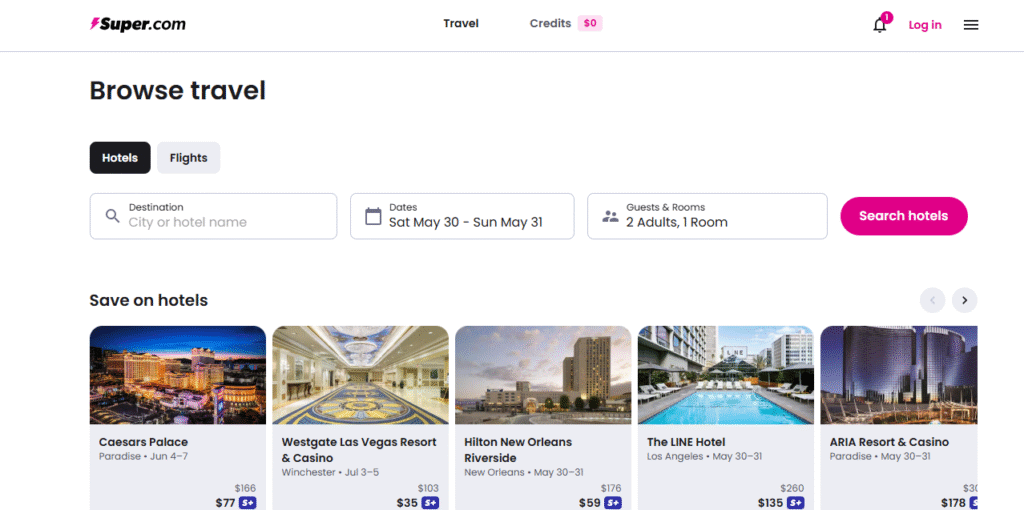Click S+ badge on Hilton New Orleans
Image resolution: width=1024 pixels, height=510 pixels.
click(613, 503)
